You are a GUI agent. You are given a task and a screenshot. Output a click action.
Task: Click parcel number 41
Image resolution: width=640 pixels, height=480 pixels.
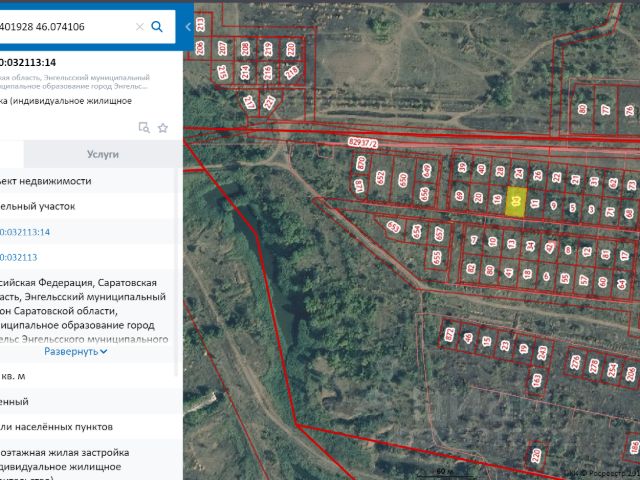pyautogui.click(x=509, y=272)
